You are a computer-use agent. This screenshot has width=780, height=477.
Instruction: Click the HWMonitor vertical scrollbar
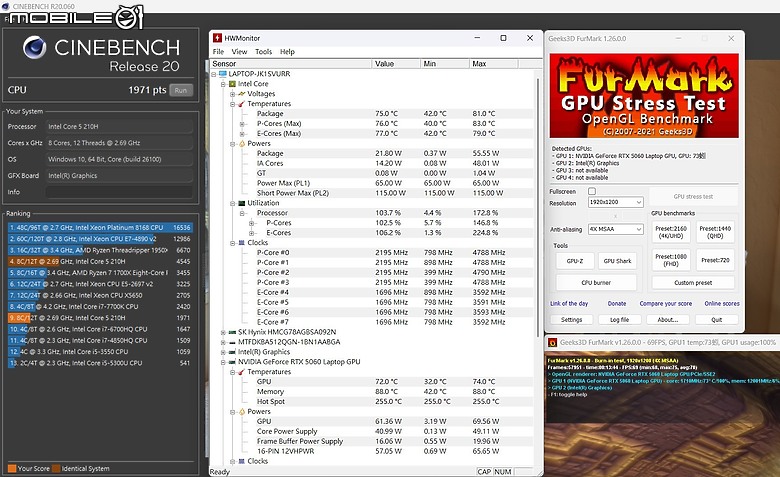tap(538, 209)
